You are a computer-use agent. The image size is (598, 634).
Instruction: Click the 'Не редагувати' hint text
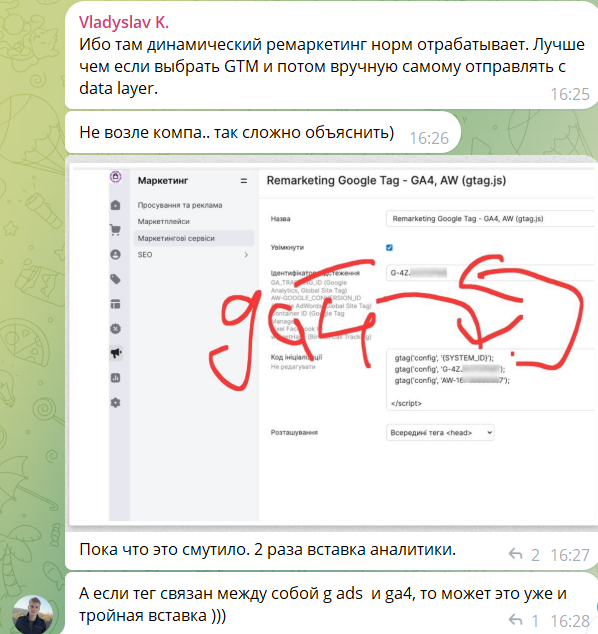click(293, 367)
